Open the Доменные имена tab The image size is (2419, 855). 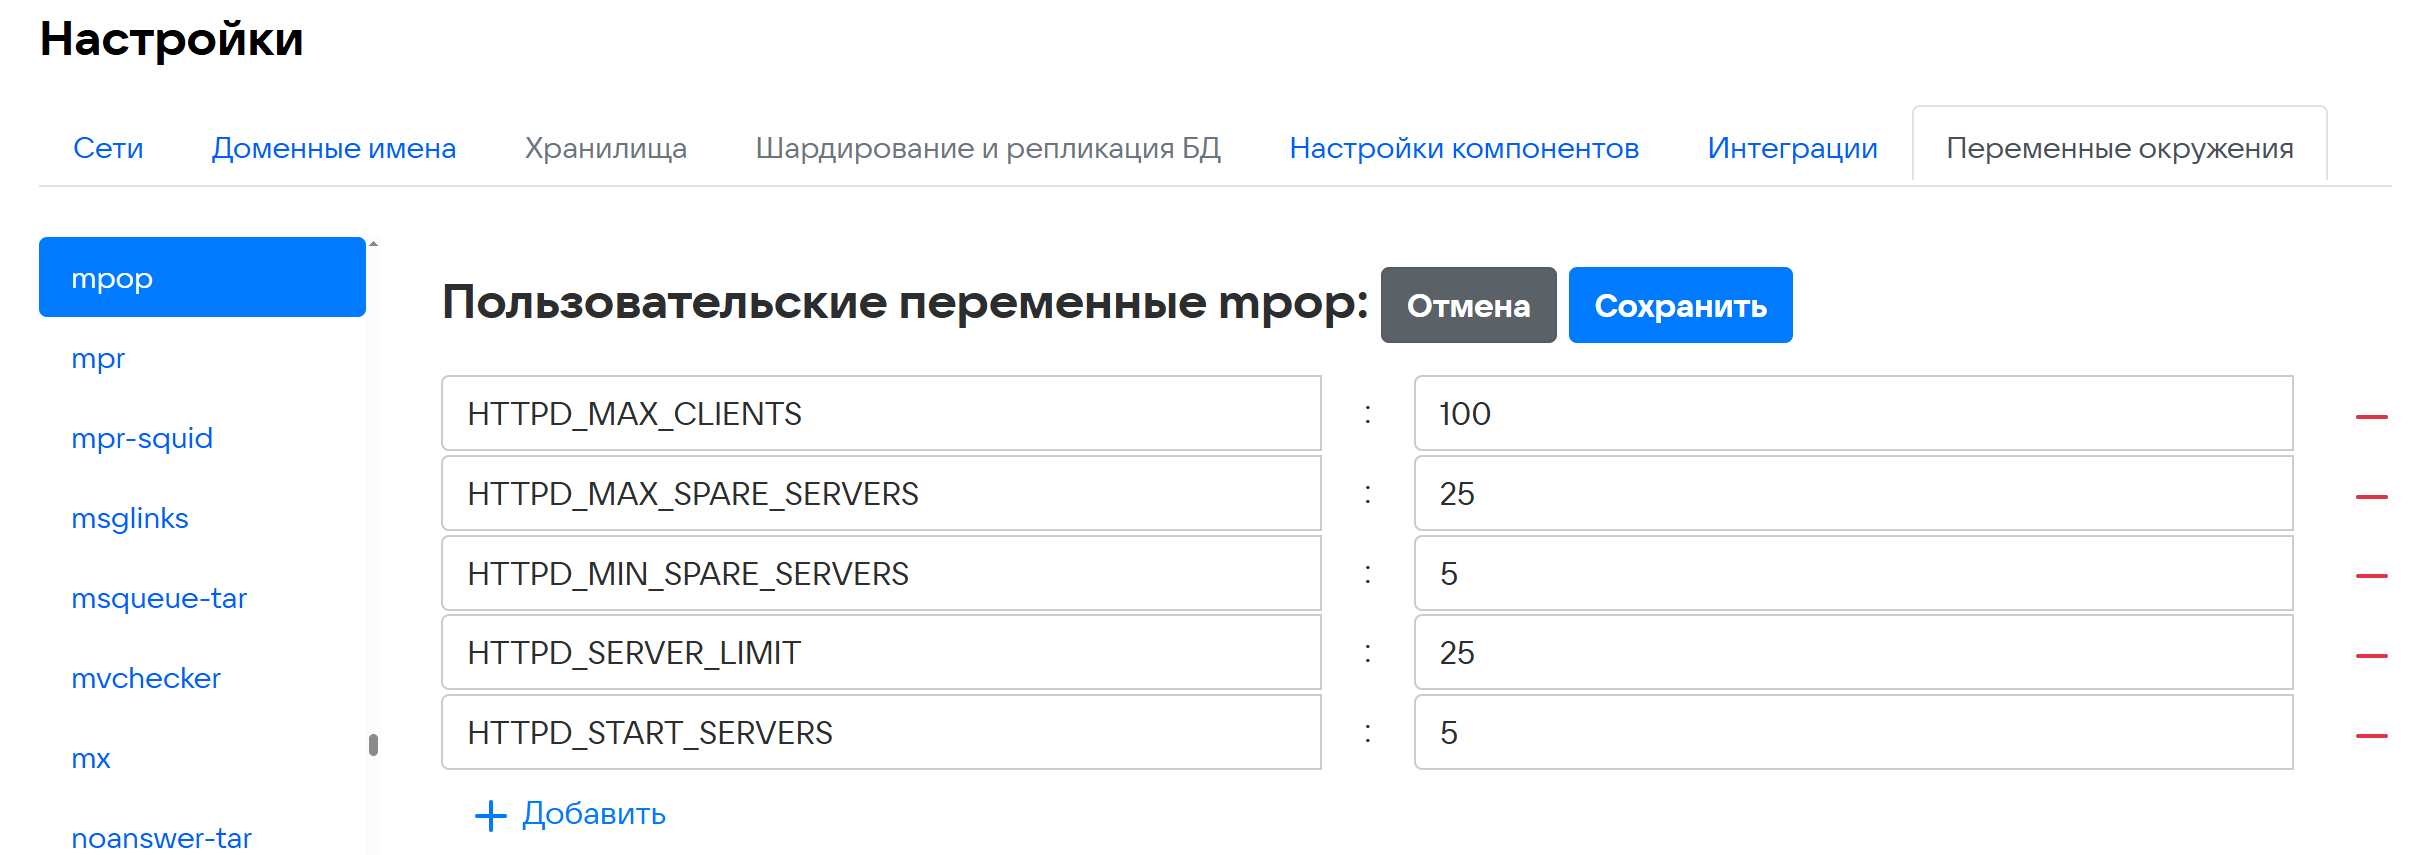[333, 148]
